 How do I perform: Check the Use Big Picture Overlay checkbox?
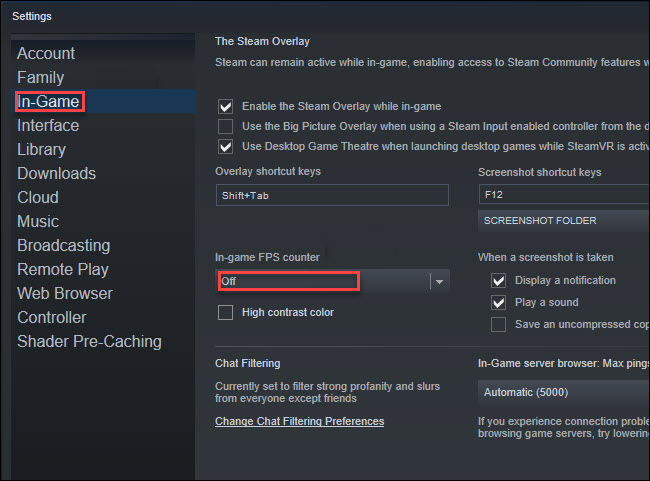tap(226, 126)
